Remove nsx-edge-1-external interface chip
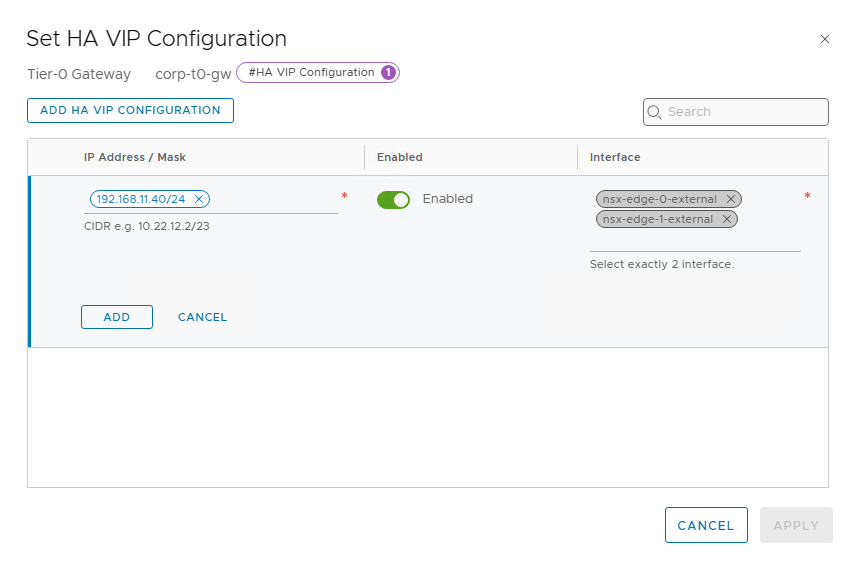This screenshot has width=856, height=562. coord(727,219)
